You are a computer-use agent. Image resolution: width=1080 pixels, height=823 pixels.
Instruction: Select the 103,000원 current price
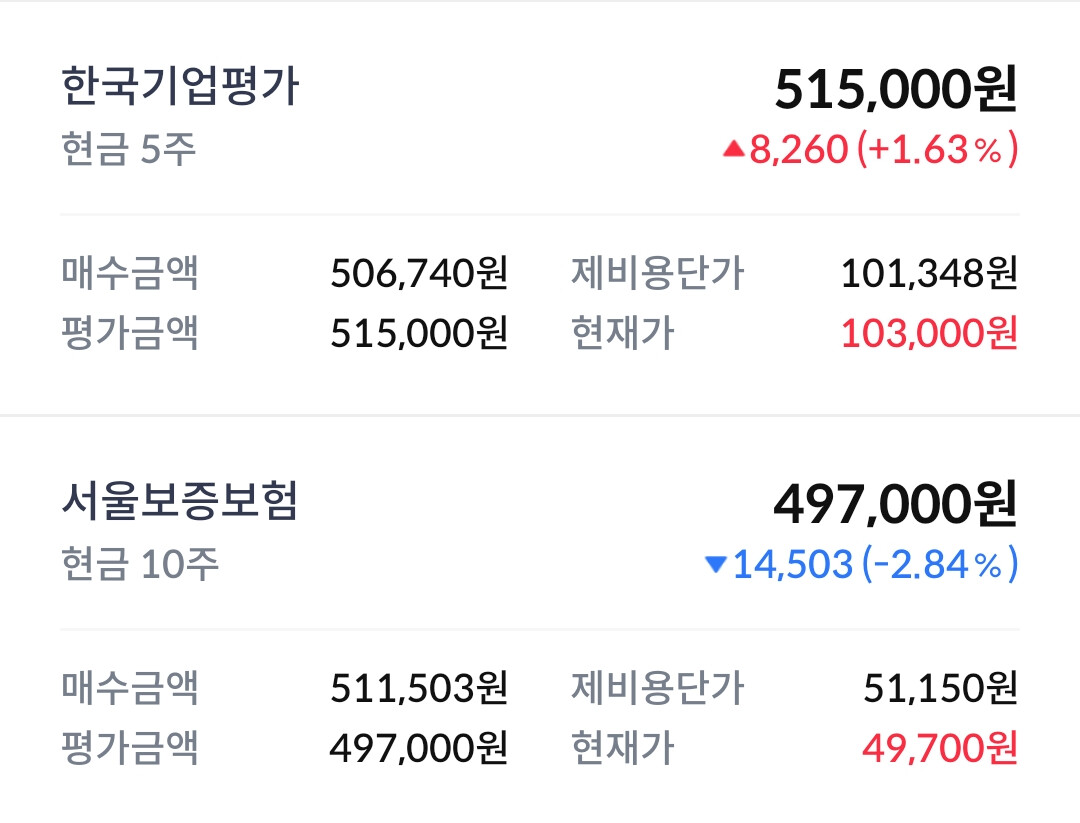click(929, 333)
